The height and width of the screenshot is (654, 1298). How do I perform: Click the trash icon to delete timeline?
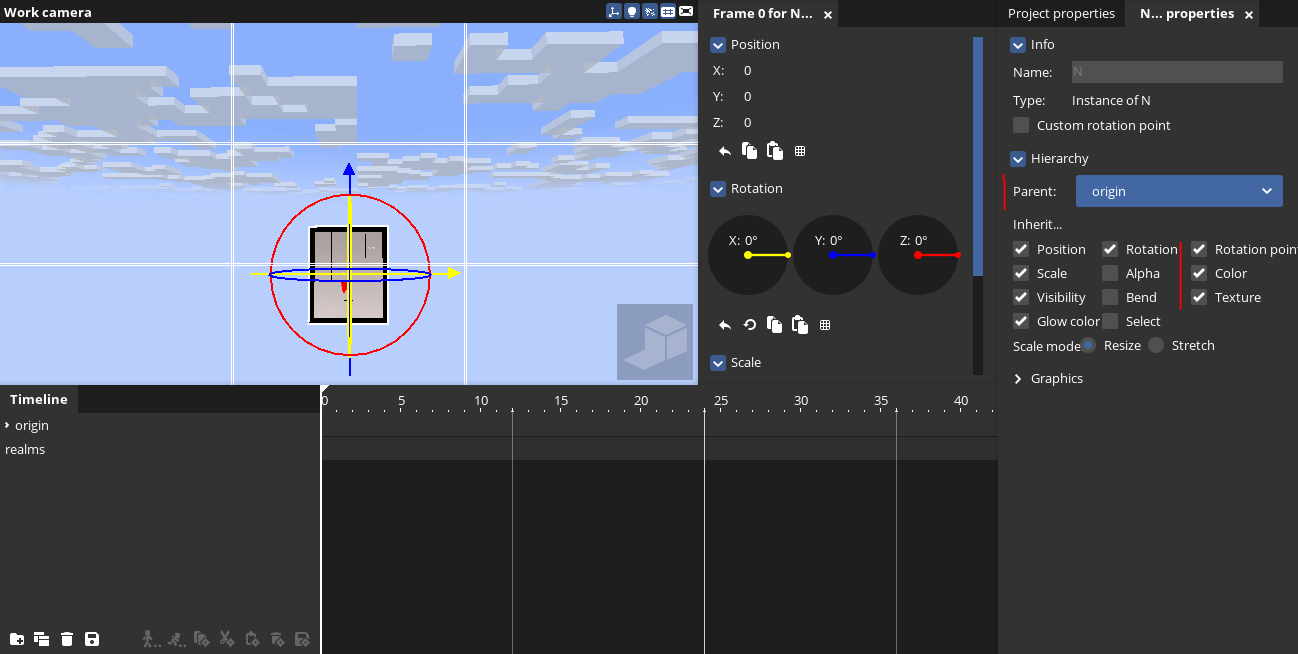(x=67, y=639)
